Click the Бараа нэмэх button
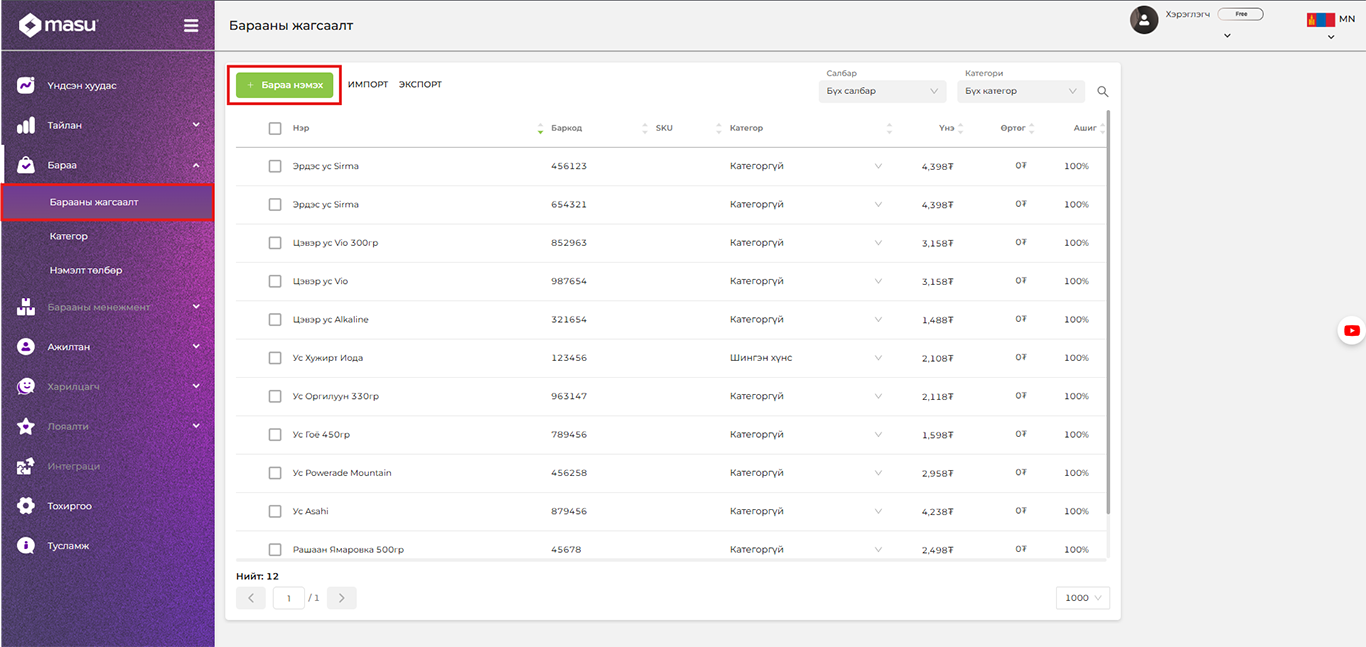Screen dimensions: 1366x647 [x=285, y=85]
